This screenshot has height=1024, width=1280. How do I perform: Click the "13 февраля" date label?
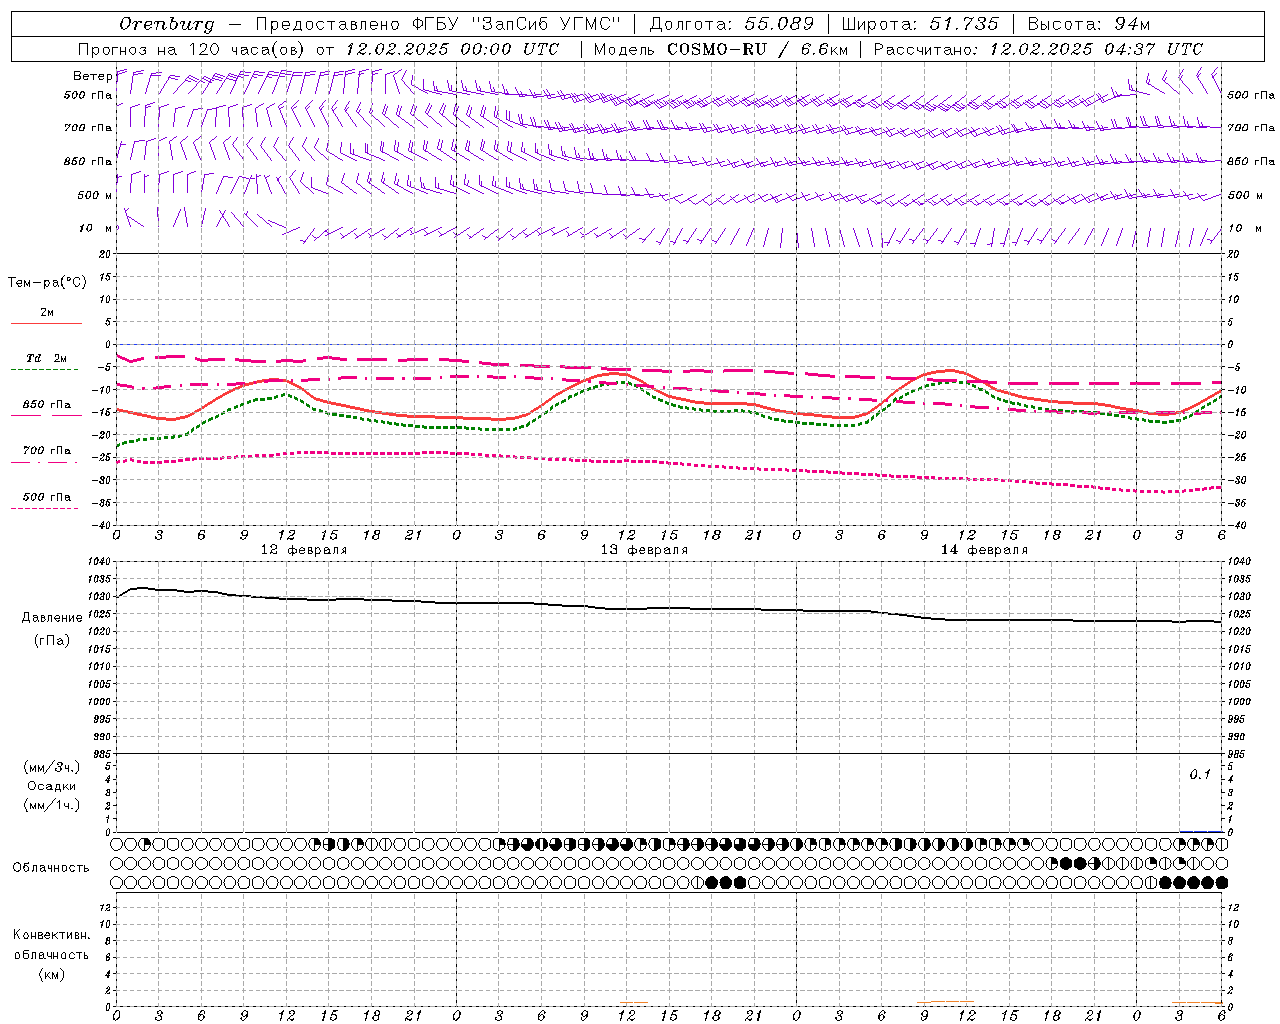tap(644, 550)
